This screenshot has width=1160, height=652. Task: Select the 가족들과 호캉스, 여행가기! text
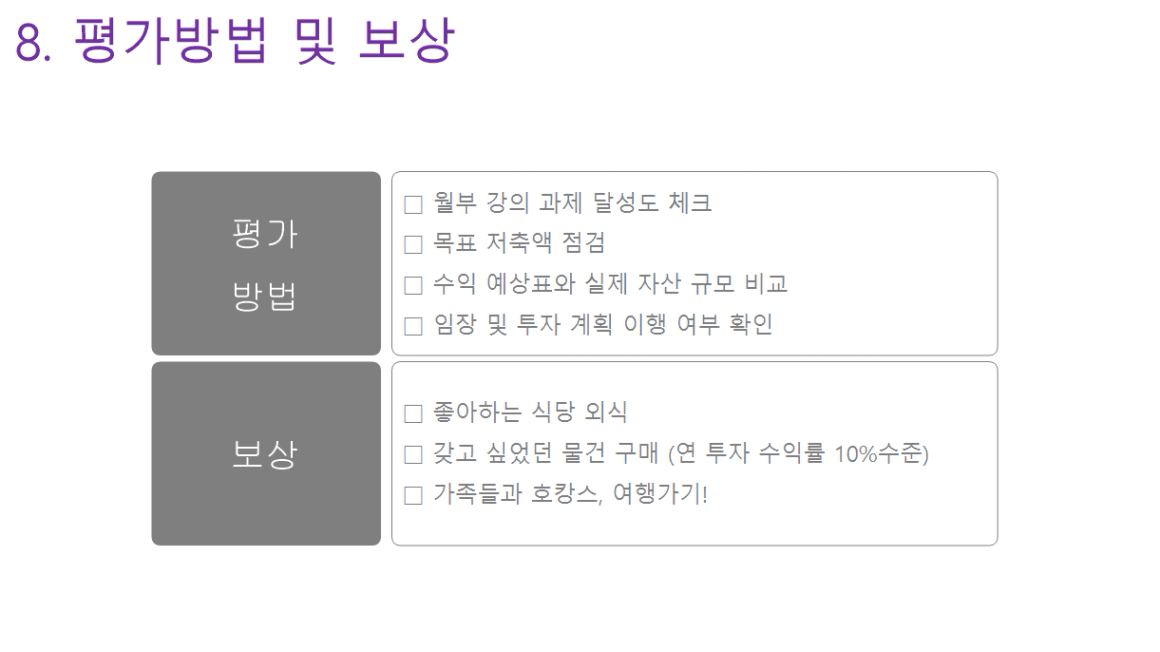(570, 494)
